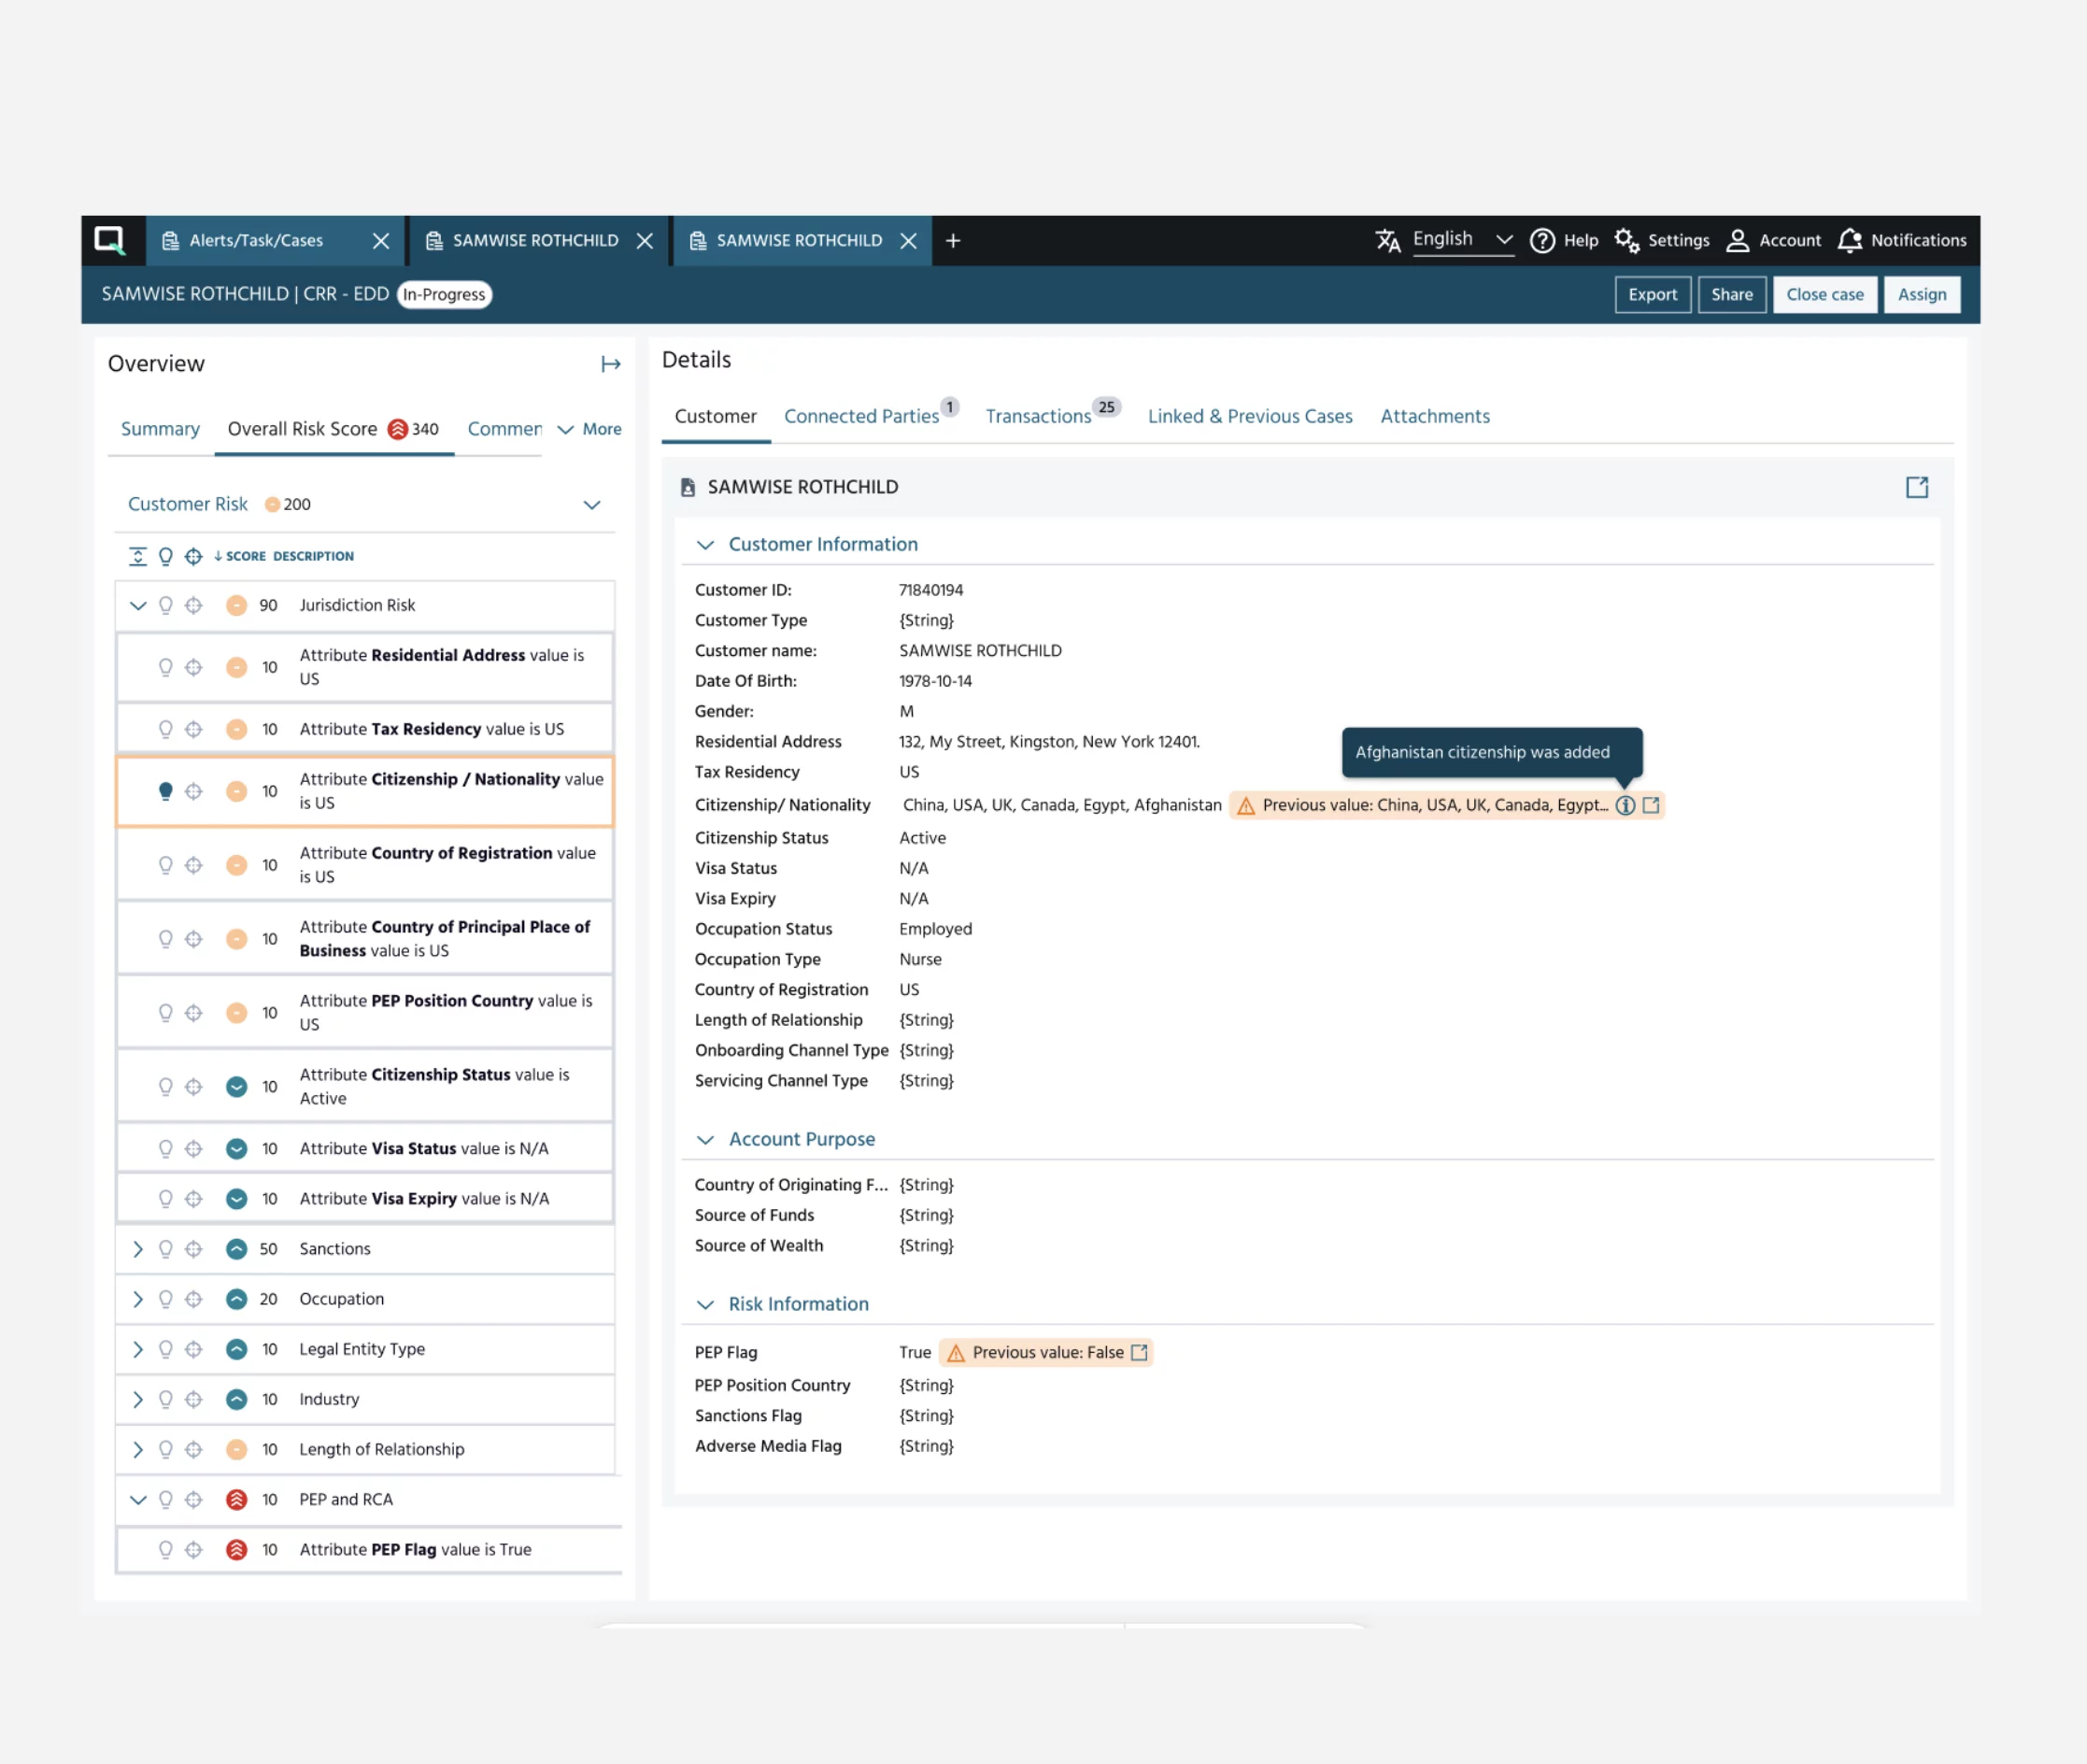Open the Help question mark icon
The image size is (2087, 1764).
coord(1542,240)
